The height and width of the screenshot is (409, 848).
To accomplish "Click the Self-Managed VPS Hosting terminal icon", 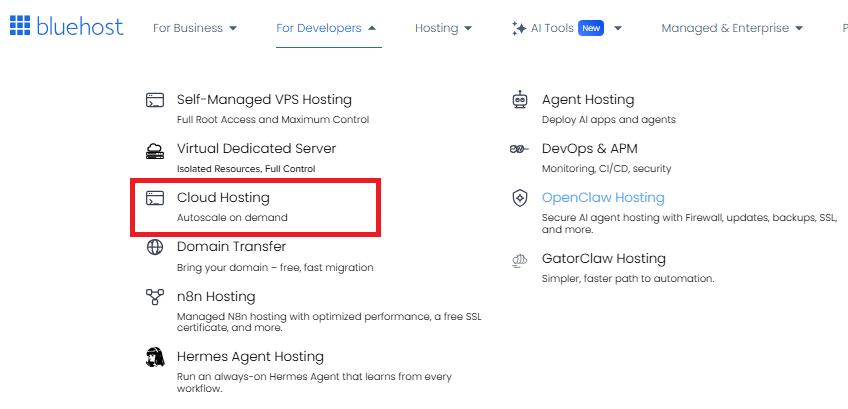I will click(x=155, y=100).
